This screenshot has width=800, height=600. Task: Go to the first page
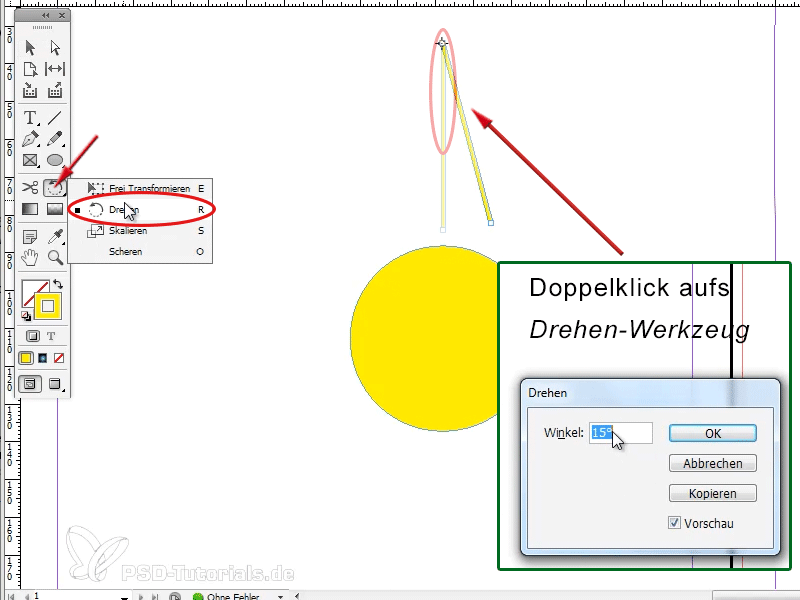coord(11,596)
